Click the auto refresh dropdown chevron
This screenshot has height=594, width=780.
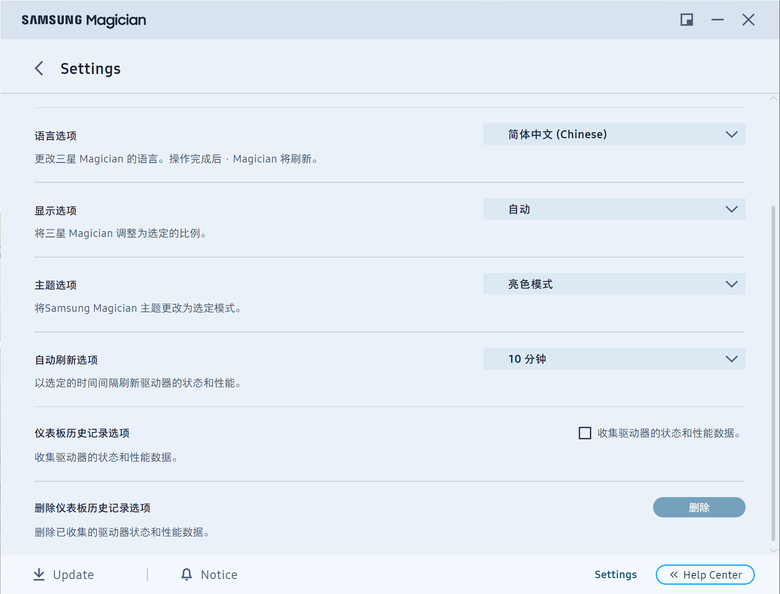tap(731, 359)
